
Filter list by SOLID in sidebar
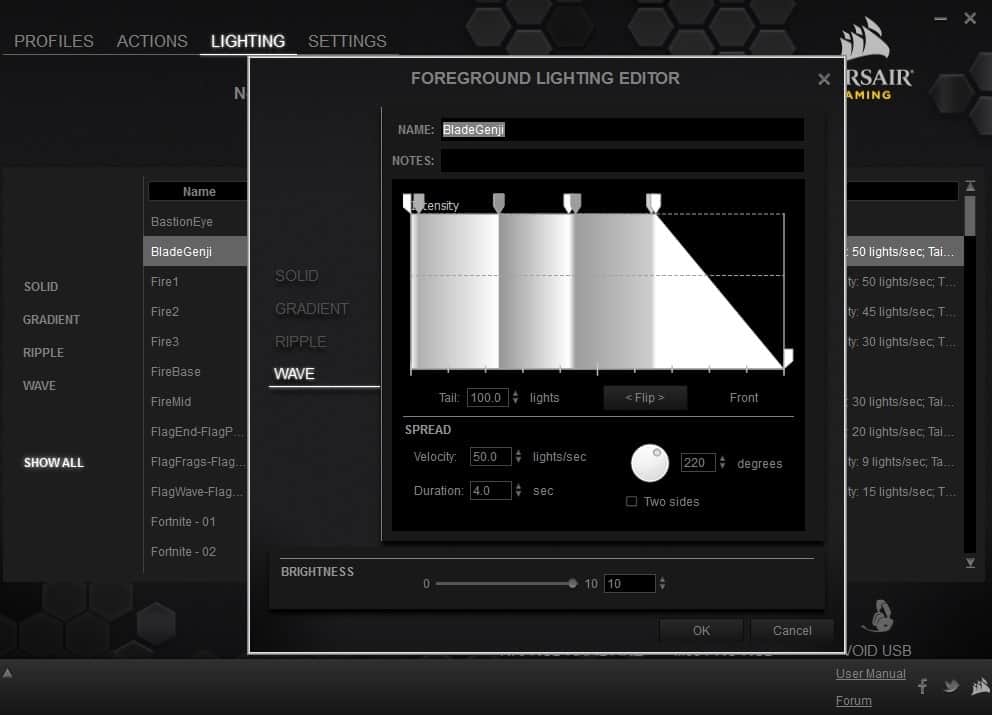point(40,287)
